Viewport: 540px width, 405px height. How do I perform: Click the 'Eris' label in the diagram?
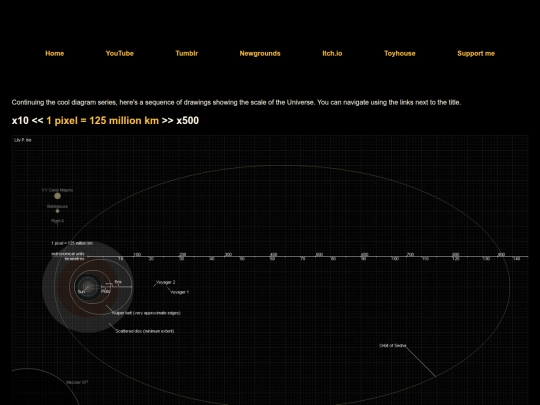pos(118,282)
